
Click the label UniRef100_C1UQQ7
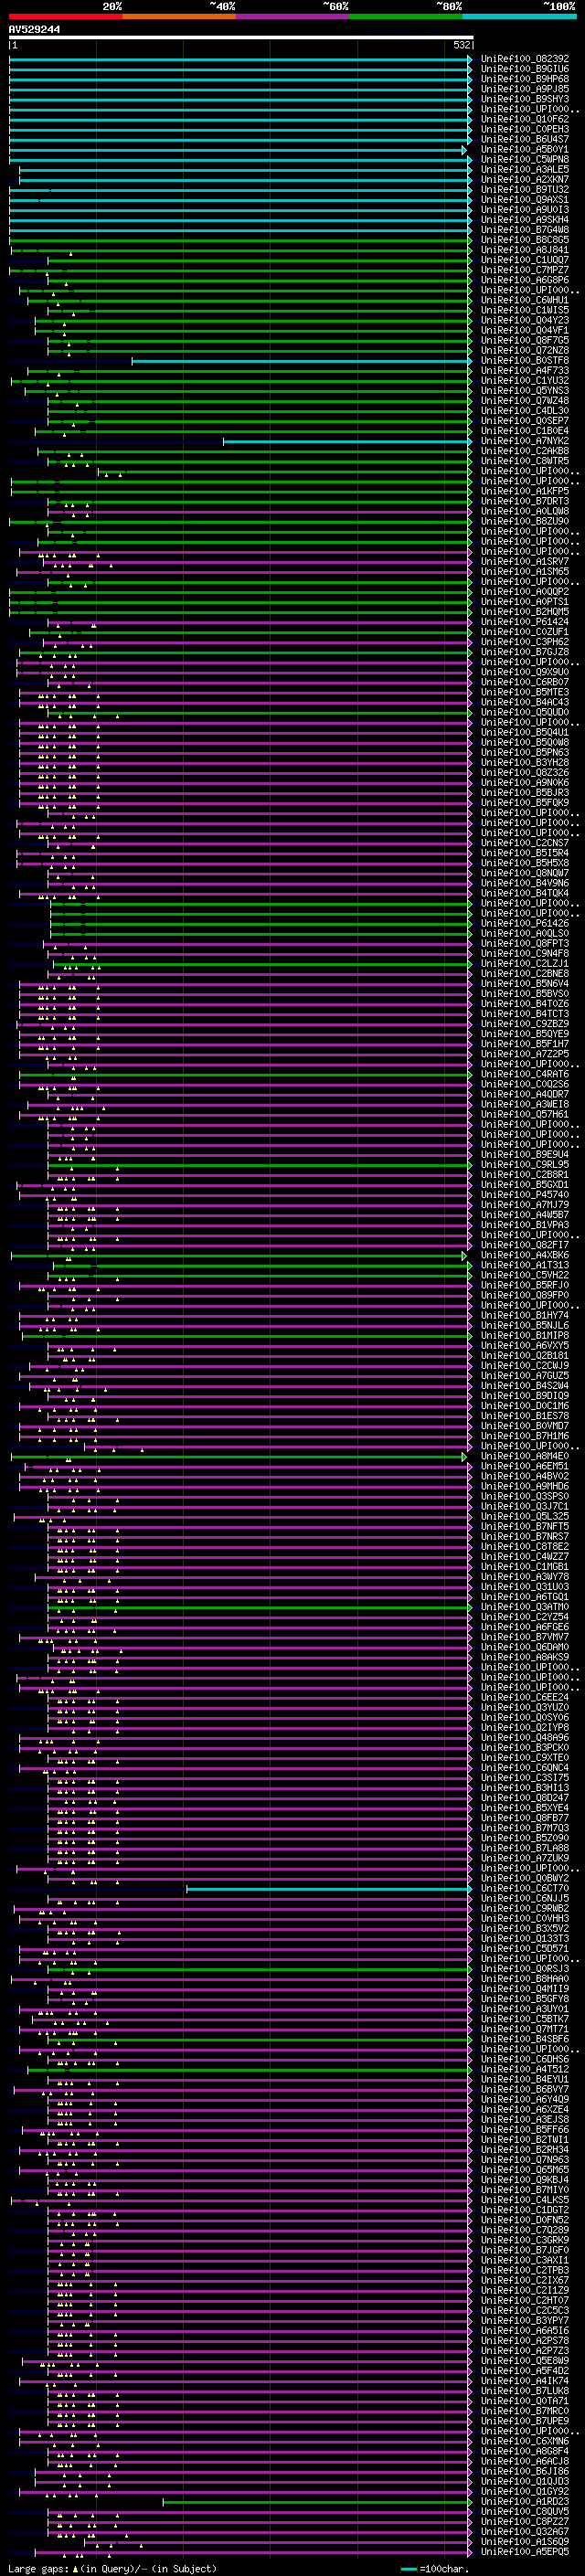tap(525, 260)
